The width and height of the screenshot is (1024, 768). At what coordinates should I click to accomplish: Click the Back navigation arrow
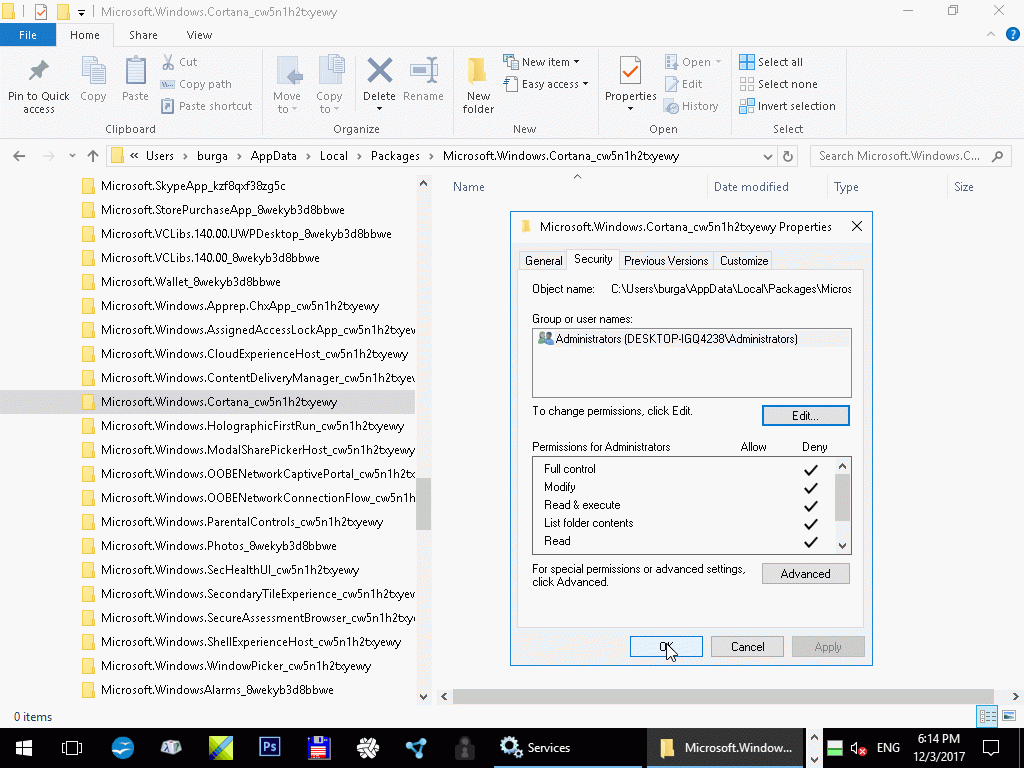click(19, 156)
